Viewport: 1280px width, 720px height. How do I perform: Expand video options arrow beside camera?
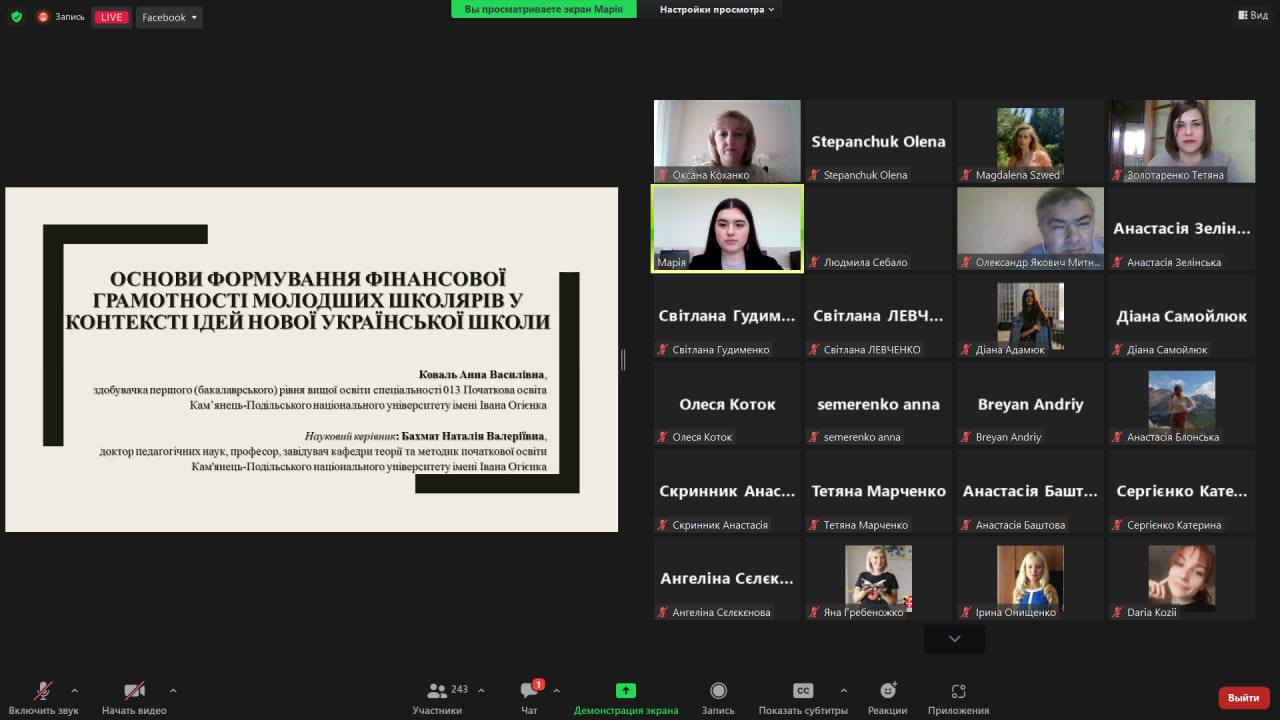coord(173,690)
